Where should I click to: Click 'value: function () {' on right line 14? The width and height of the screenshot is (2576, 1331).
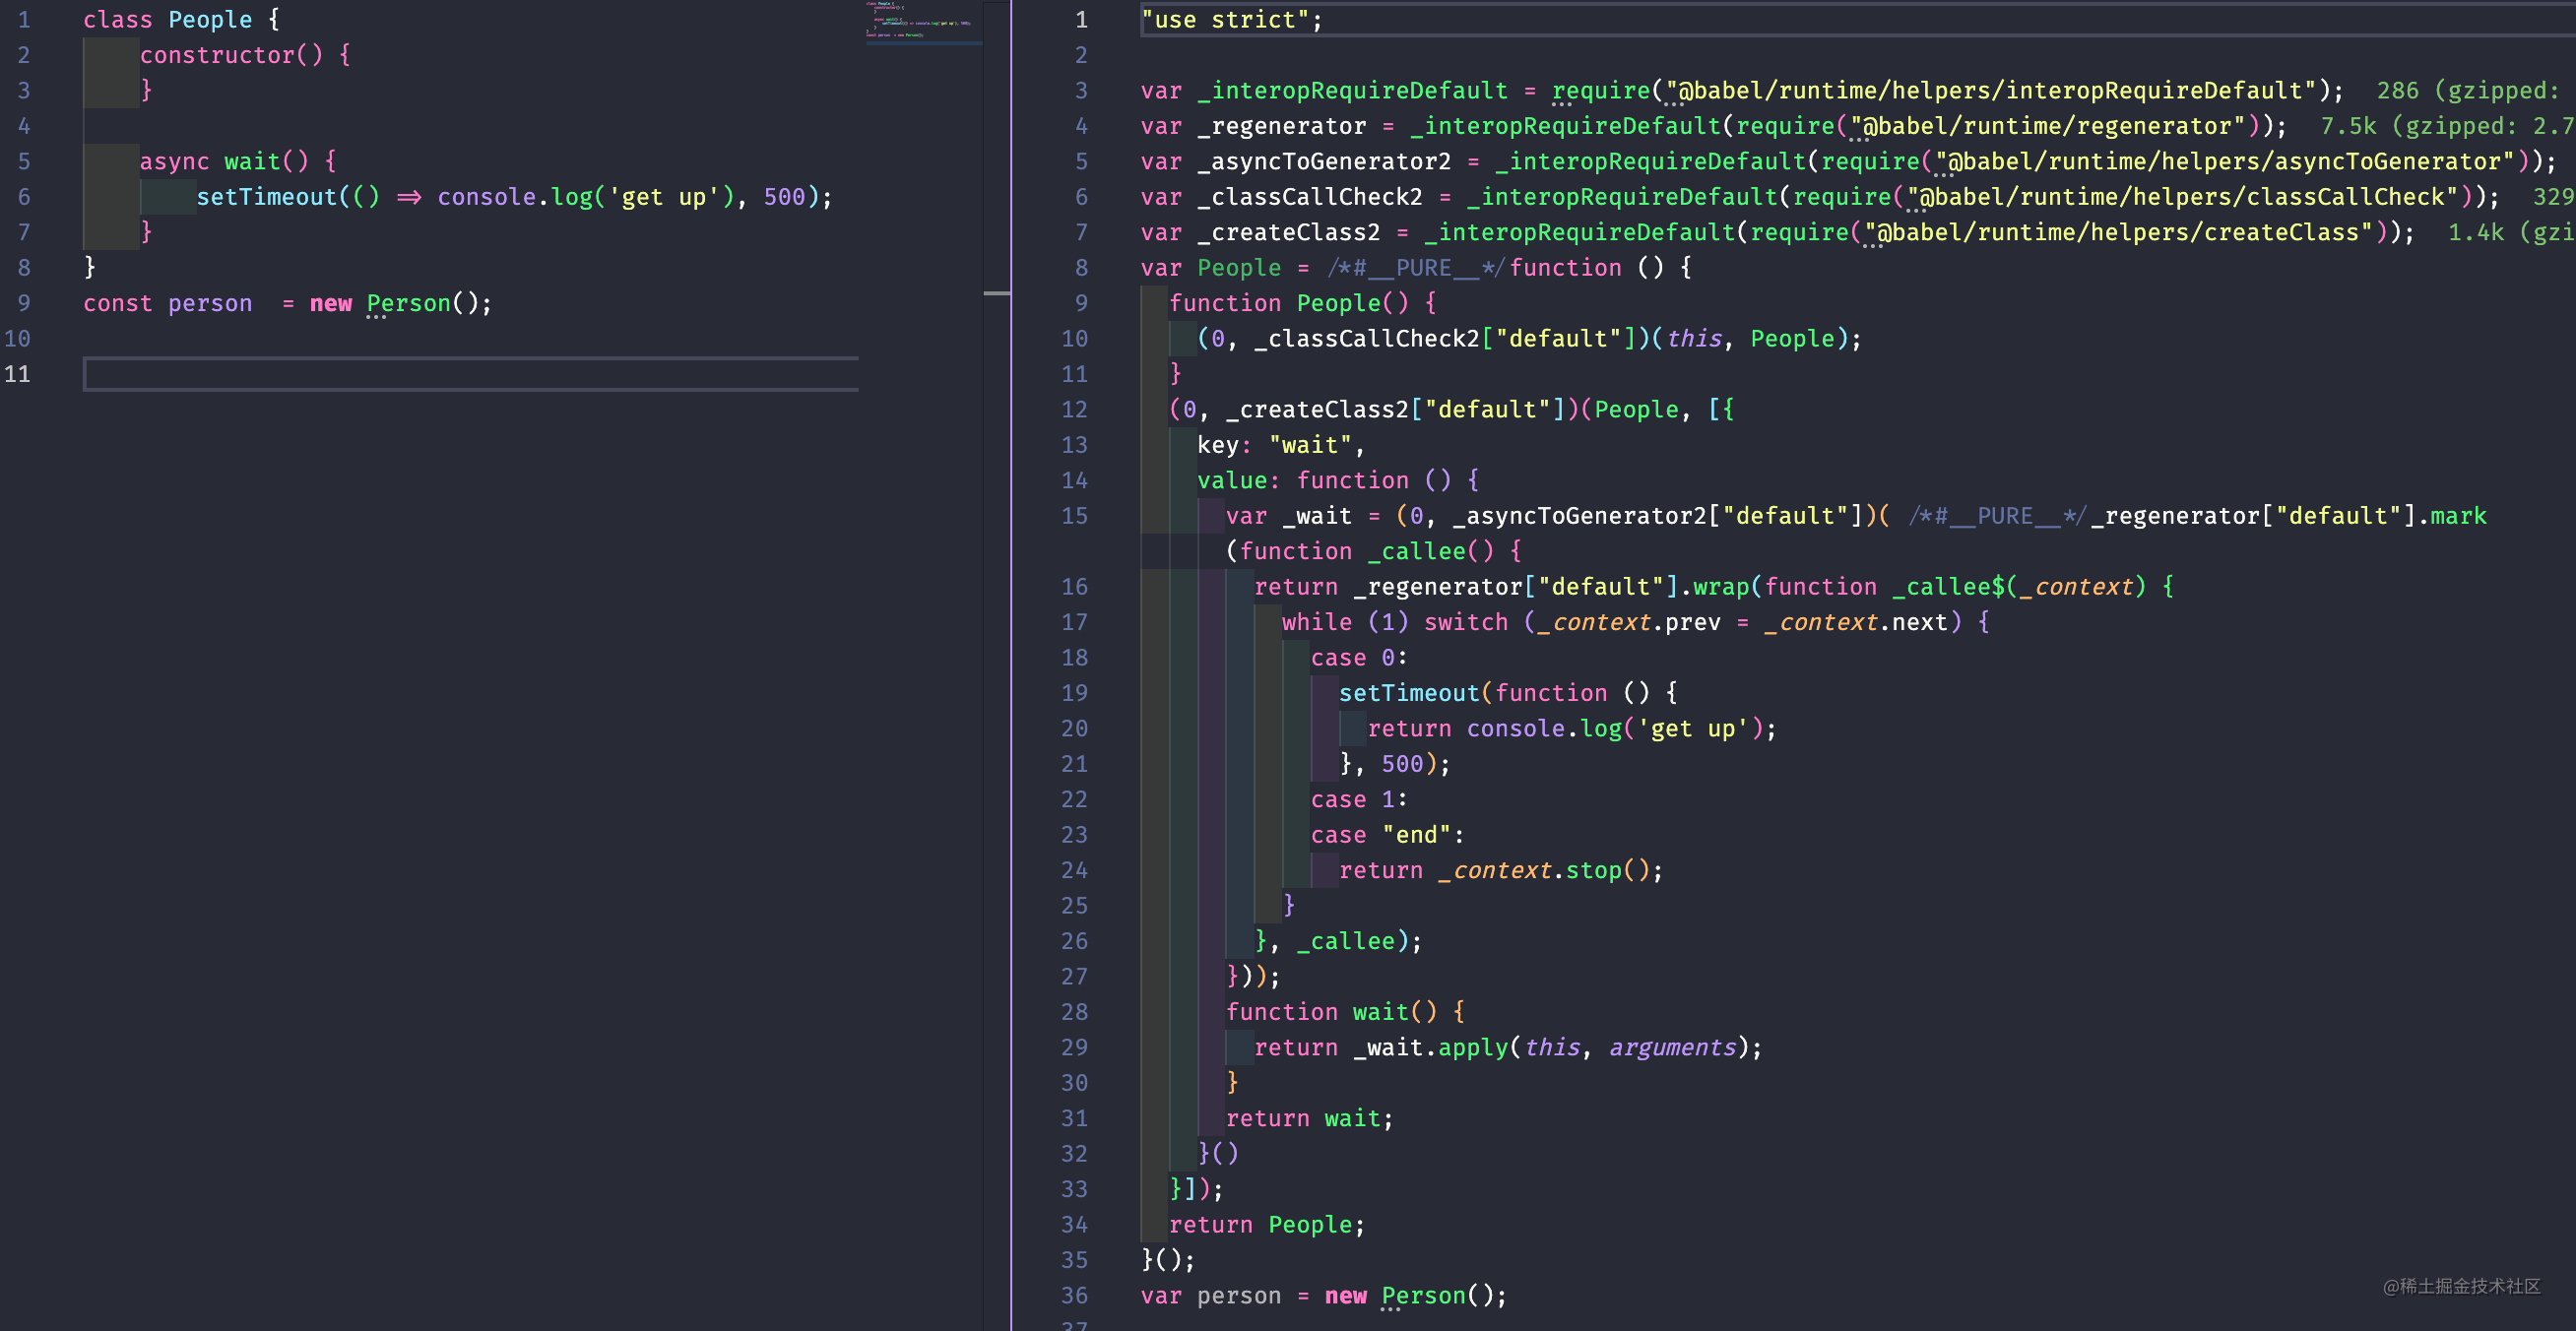tap(1338, 480)
